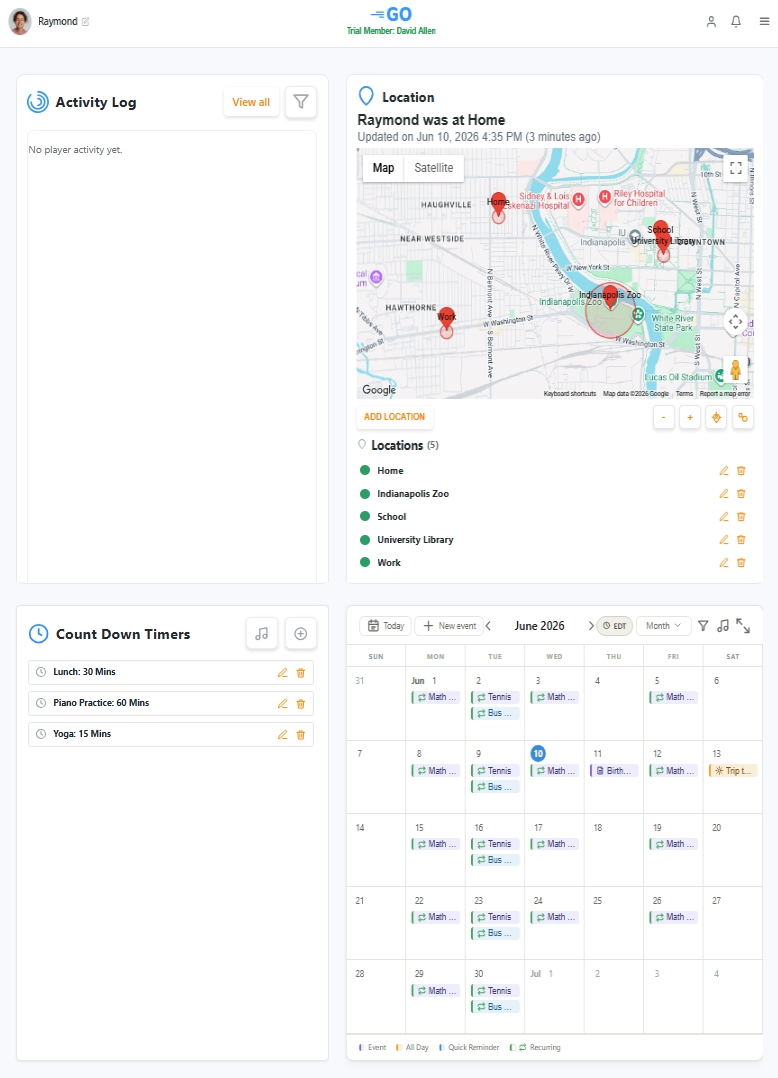Select the Map view tab
The width and height of the screenshot is (778, 1078).
384,168
